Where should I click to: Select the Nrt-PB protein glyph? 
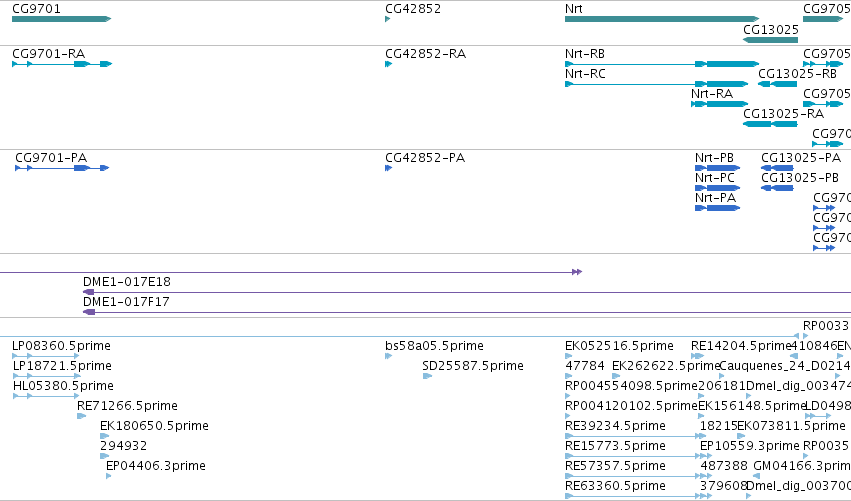coord(717,168)
